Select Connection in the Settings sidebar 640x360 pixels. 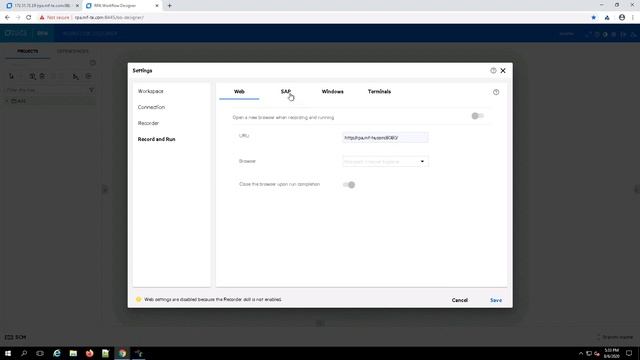tap(151, 107)
